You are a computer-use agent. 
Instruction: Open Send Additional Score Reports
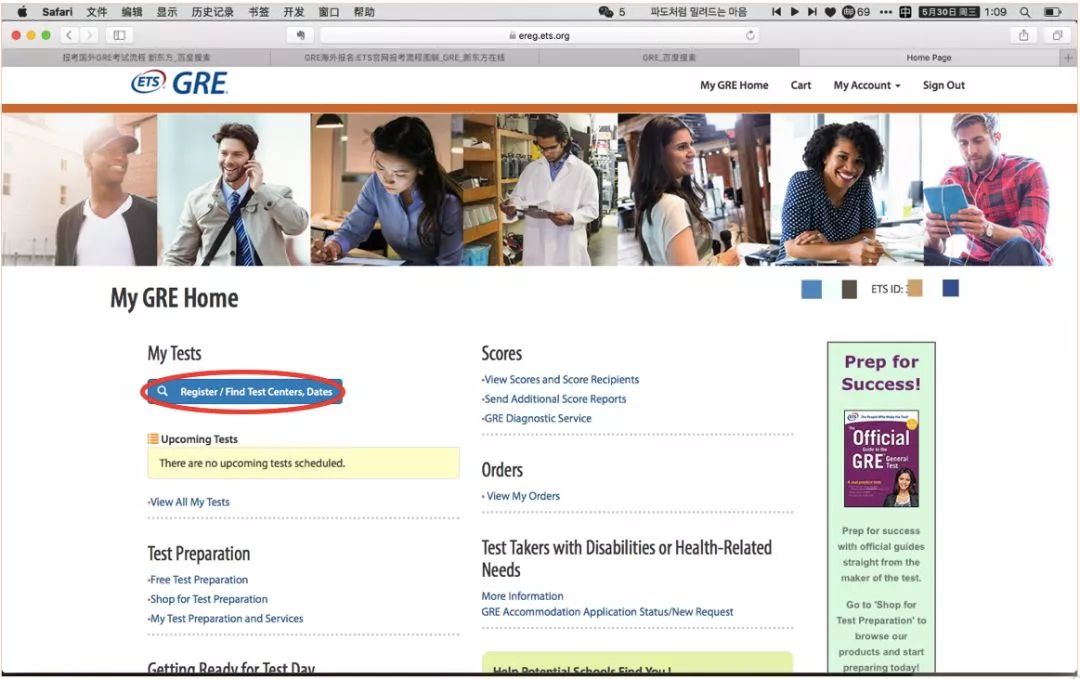pyautogui.click(x=555, y=399)
